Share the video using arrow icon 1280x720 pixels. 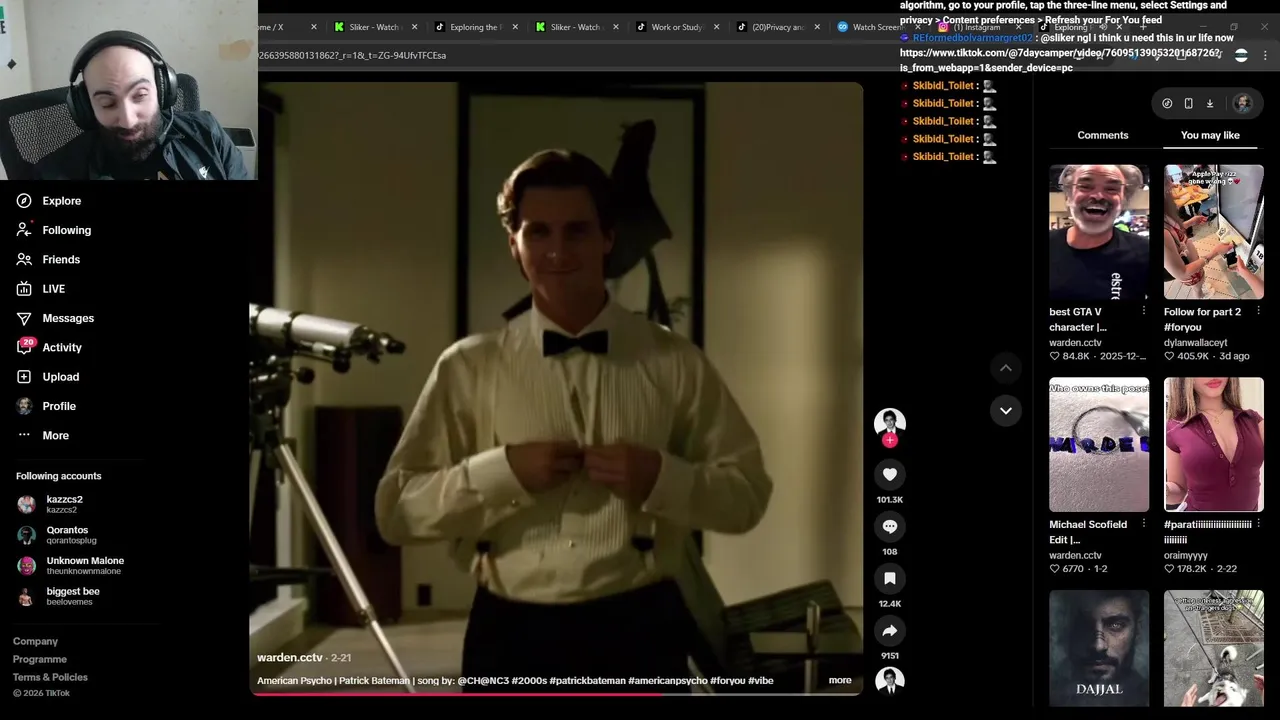890,630
